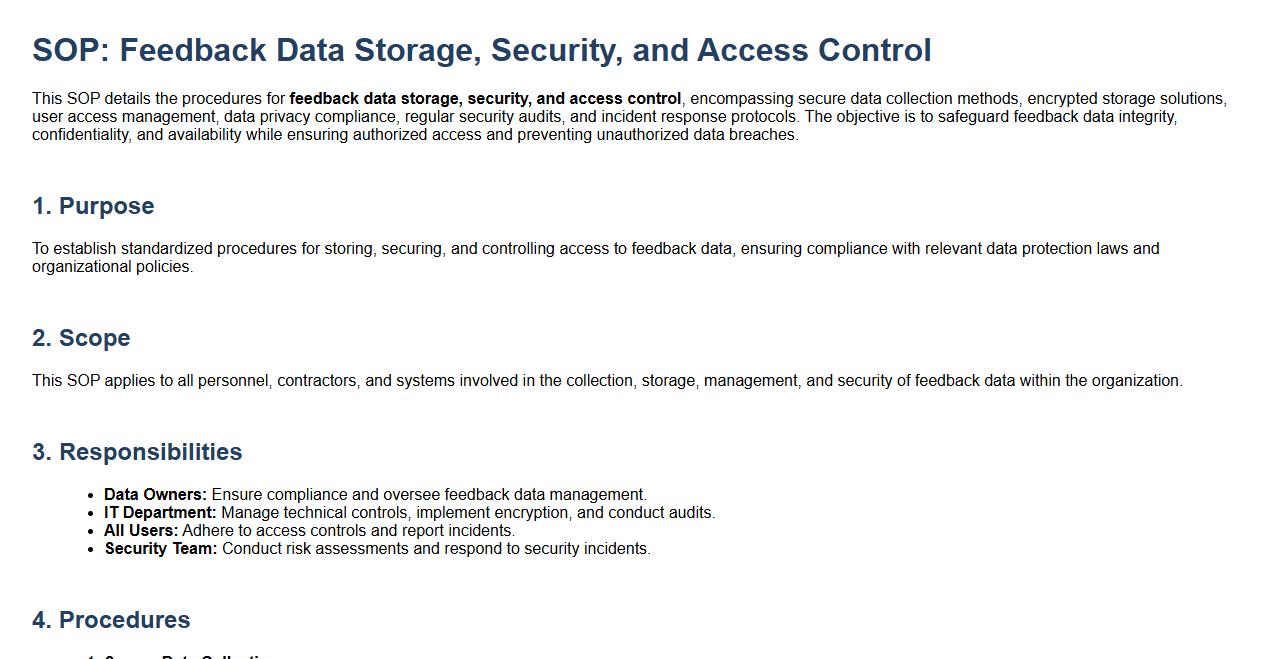Click the bold "IT Department:" label

[160, 513]
